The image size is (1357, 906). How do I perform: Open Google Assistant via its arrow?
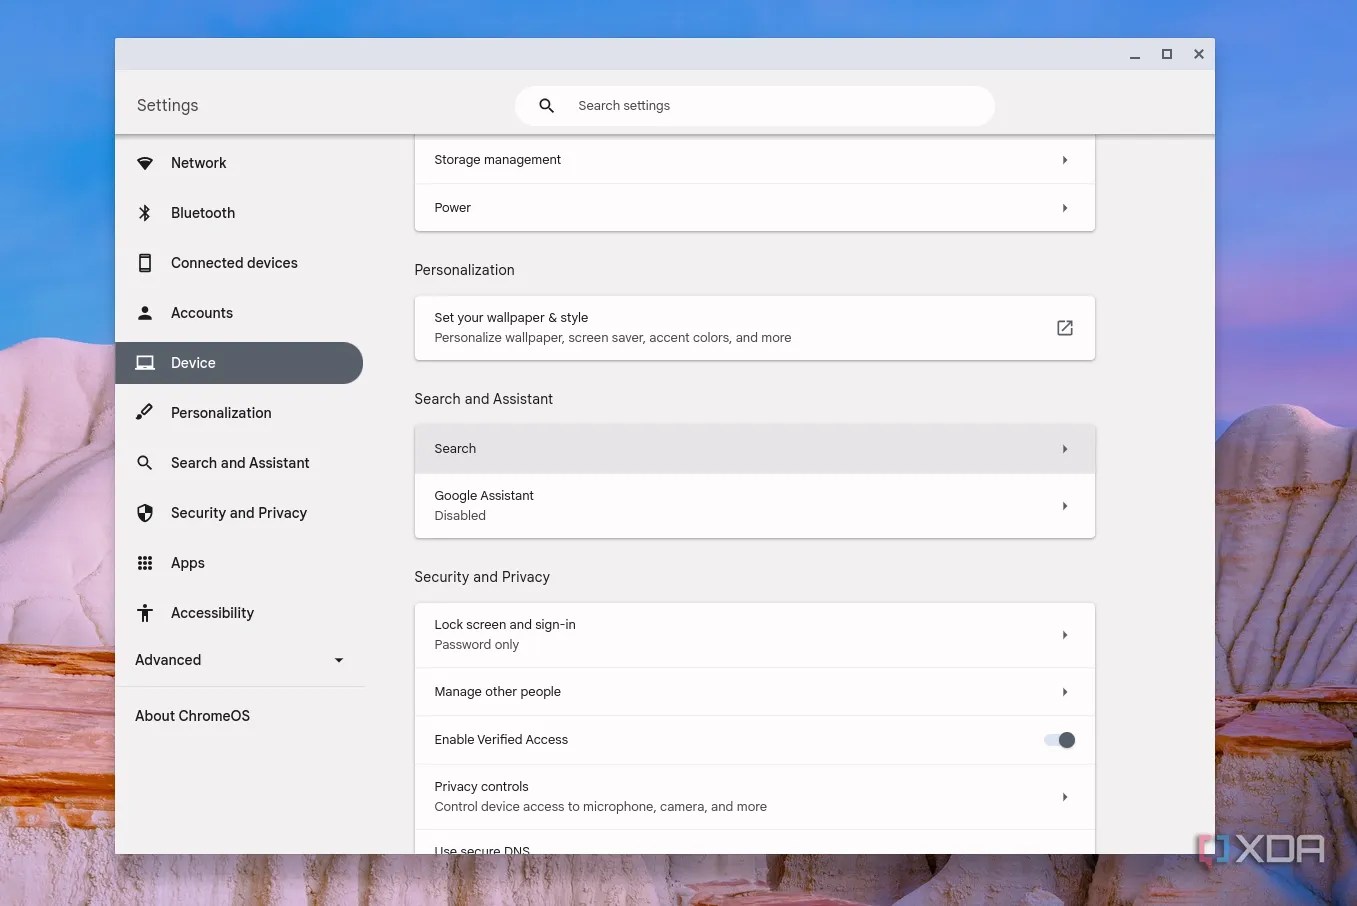(1065, 506)
